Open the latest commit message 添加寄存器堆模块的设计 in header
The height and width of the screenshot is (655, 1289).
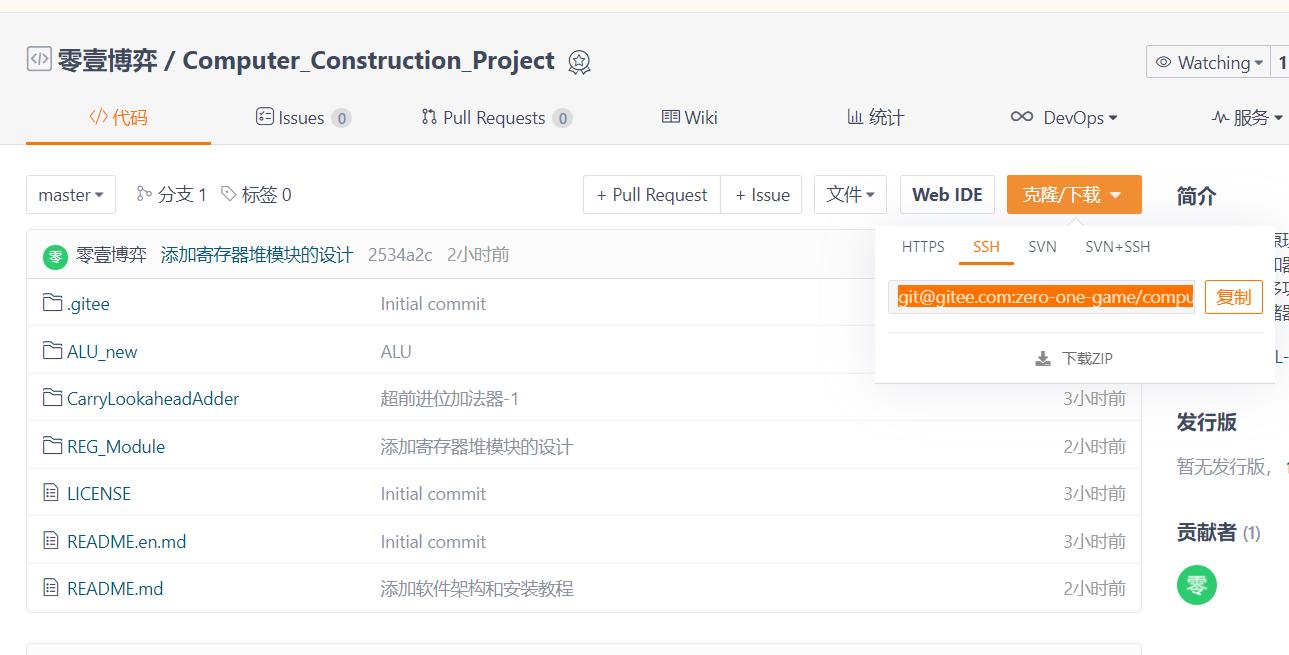tap(257, 255)
